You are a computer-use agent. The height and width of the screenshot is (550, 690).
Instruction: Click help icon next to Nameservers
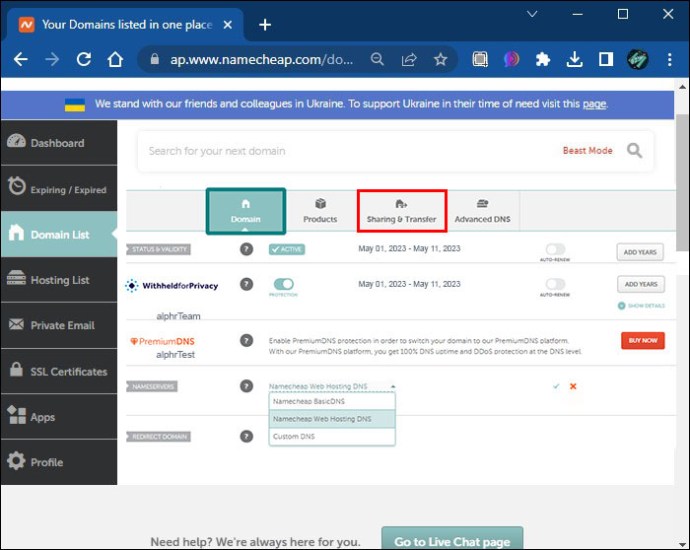[246, 385]
